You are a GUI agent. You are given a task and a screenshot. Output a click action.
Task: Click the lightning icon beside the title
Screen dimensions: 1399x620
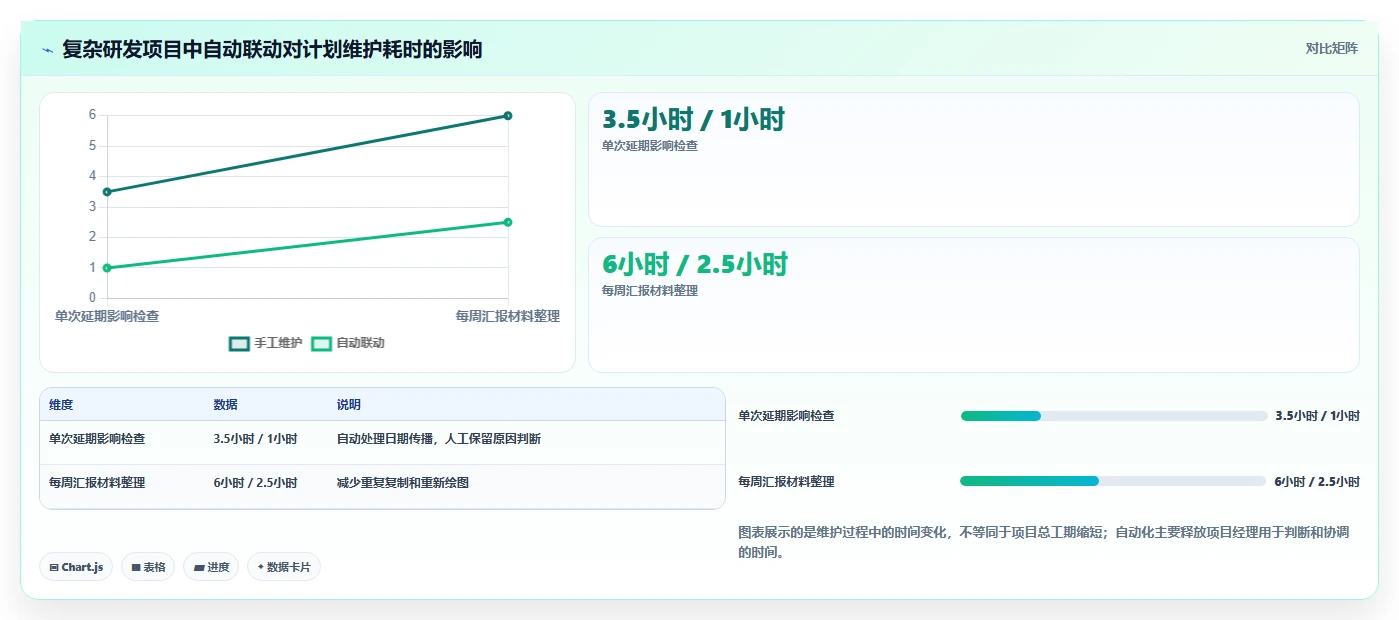(x=47, y=49)
